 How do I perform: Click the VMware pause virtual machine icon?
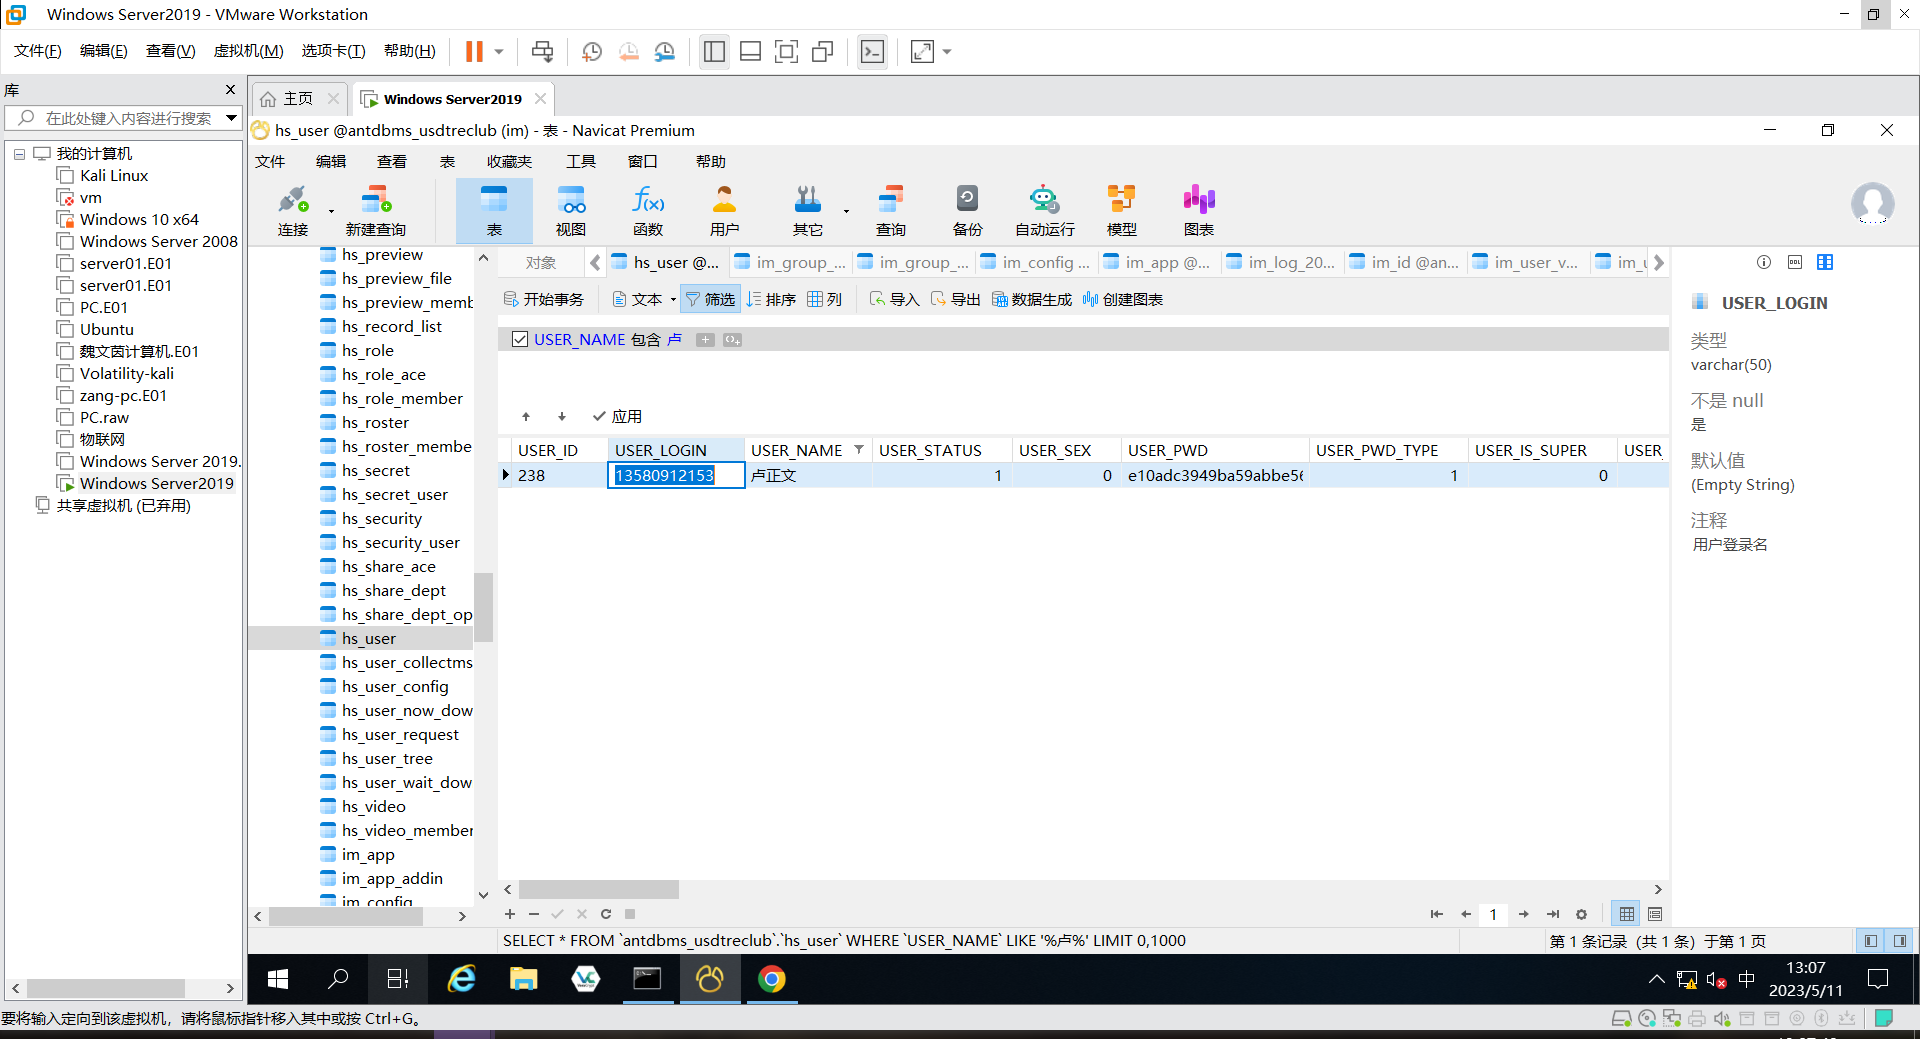(x=474, y=51)
